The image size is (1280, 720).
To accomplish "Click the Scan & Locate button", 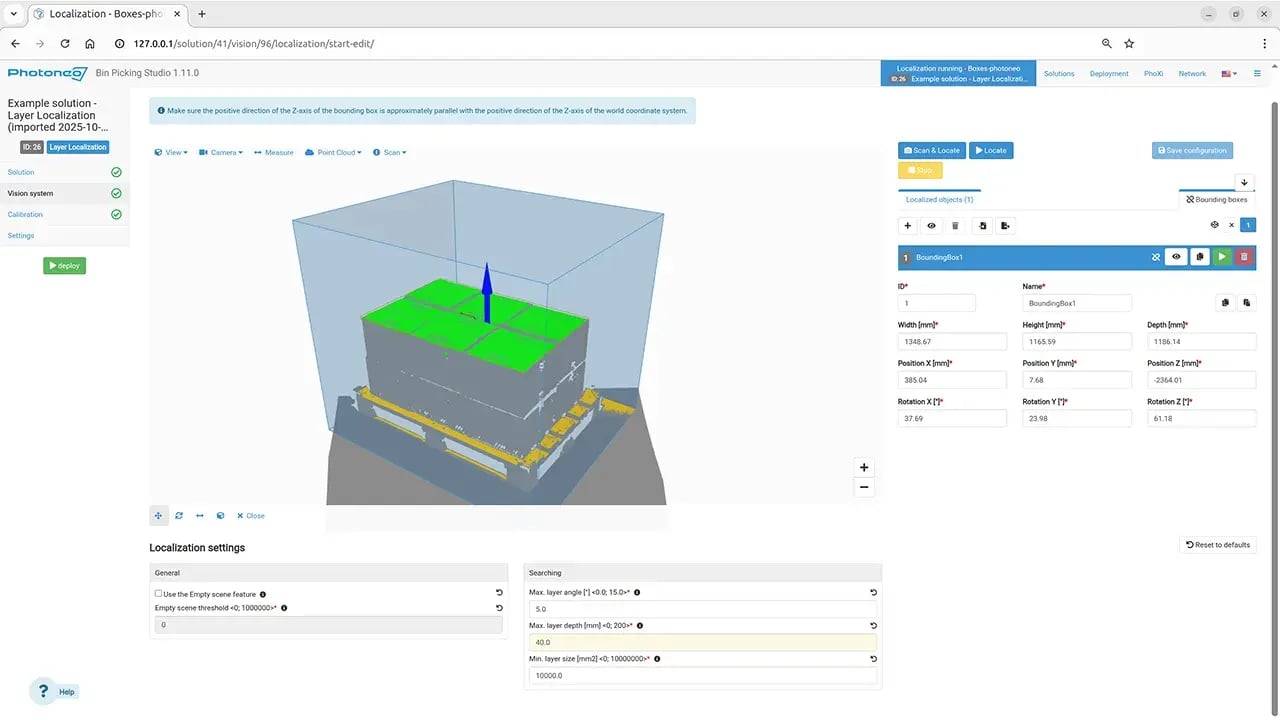I will pos(931,150).
